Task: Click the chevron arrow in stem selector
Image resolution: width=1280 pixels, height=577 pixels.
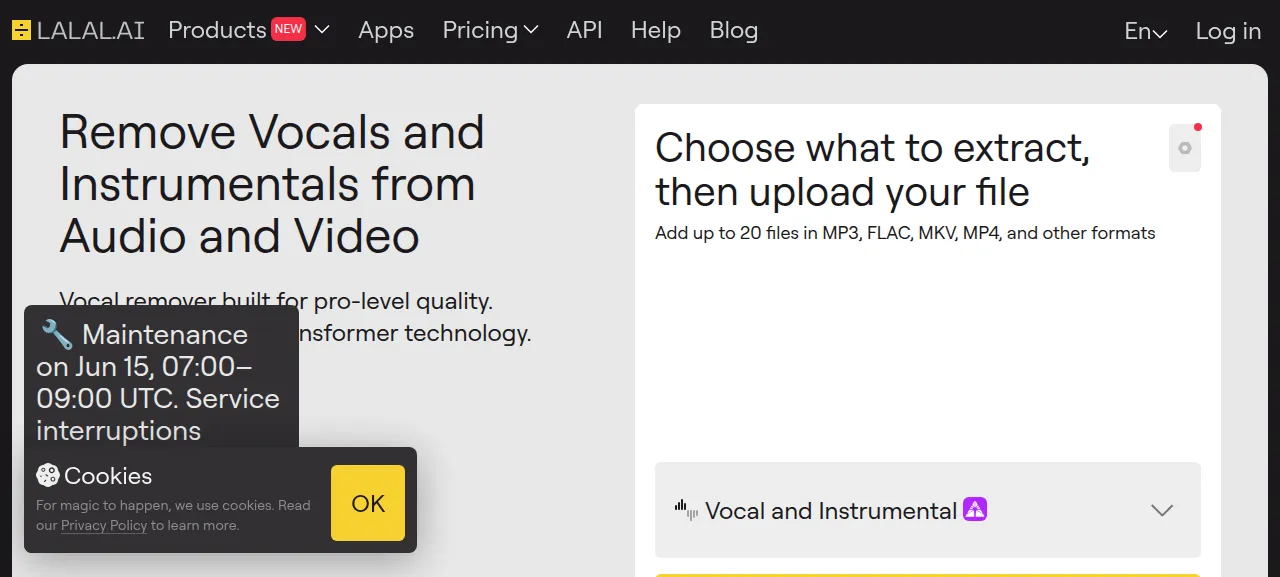Action: (1161, 510)
